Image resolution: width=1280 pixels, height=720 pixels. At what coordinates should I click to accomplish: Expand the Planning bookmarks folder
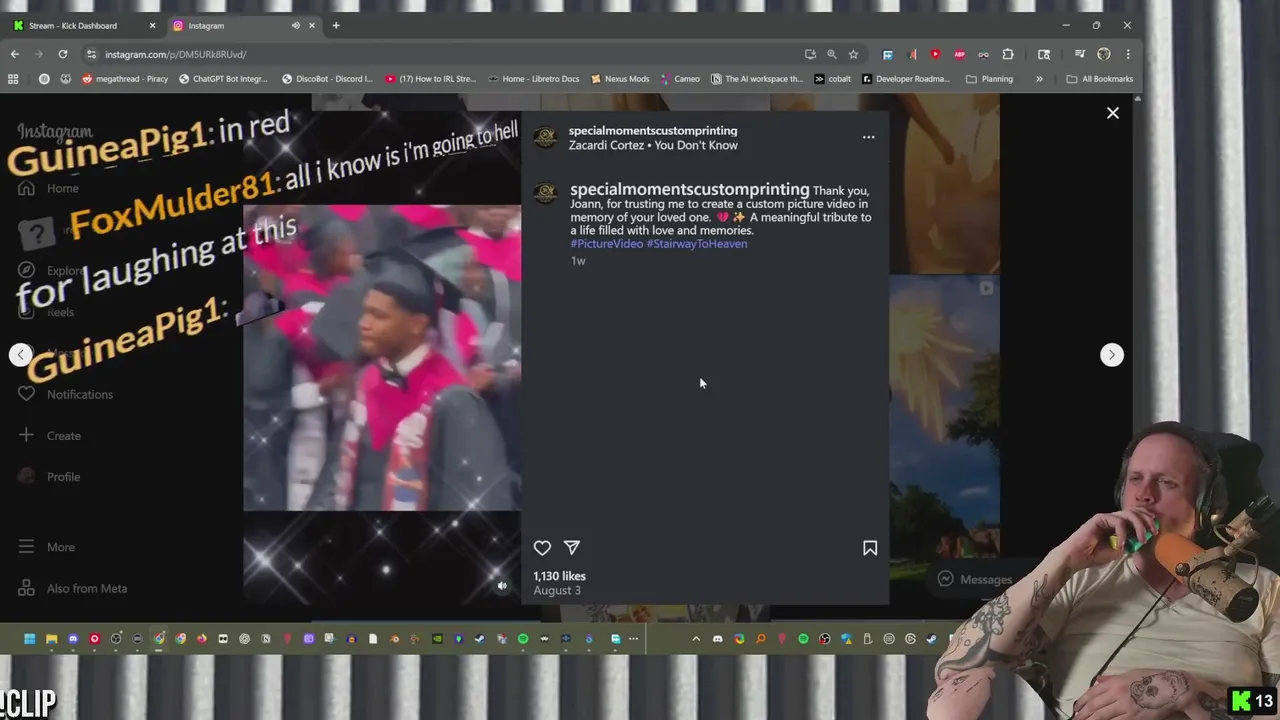point(990,79)
